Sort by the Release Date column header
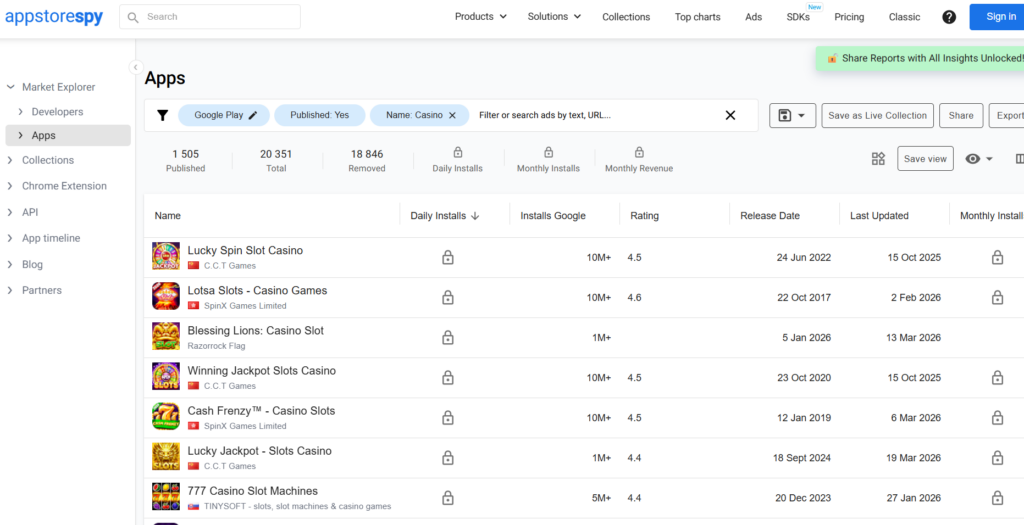 click(770, 215)
